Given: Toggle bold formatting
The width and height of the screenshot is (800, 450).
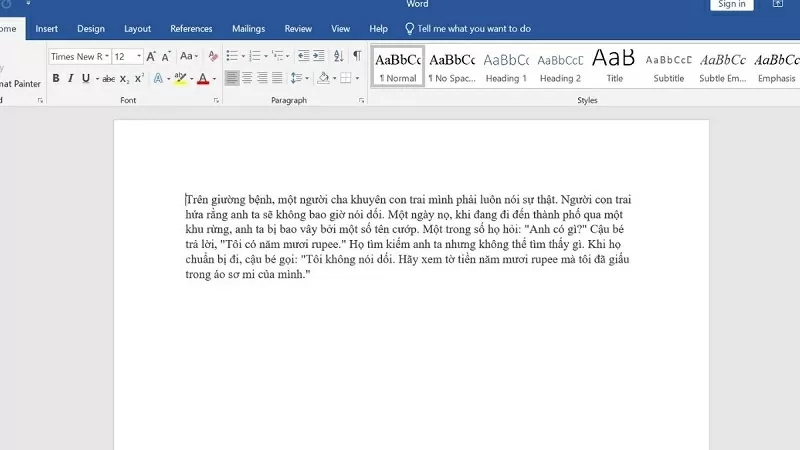Looking at the screenshot, I should coord(56,78).
